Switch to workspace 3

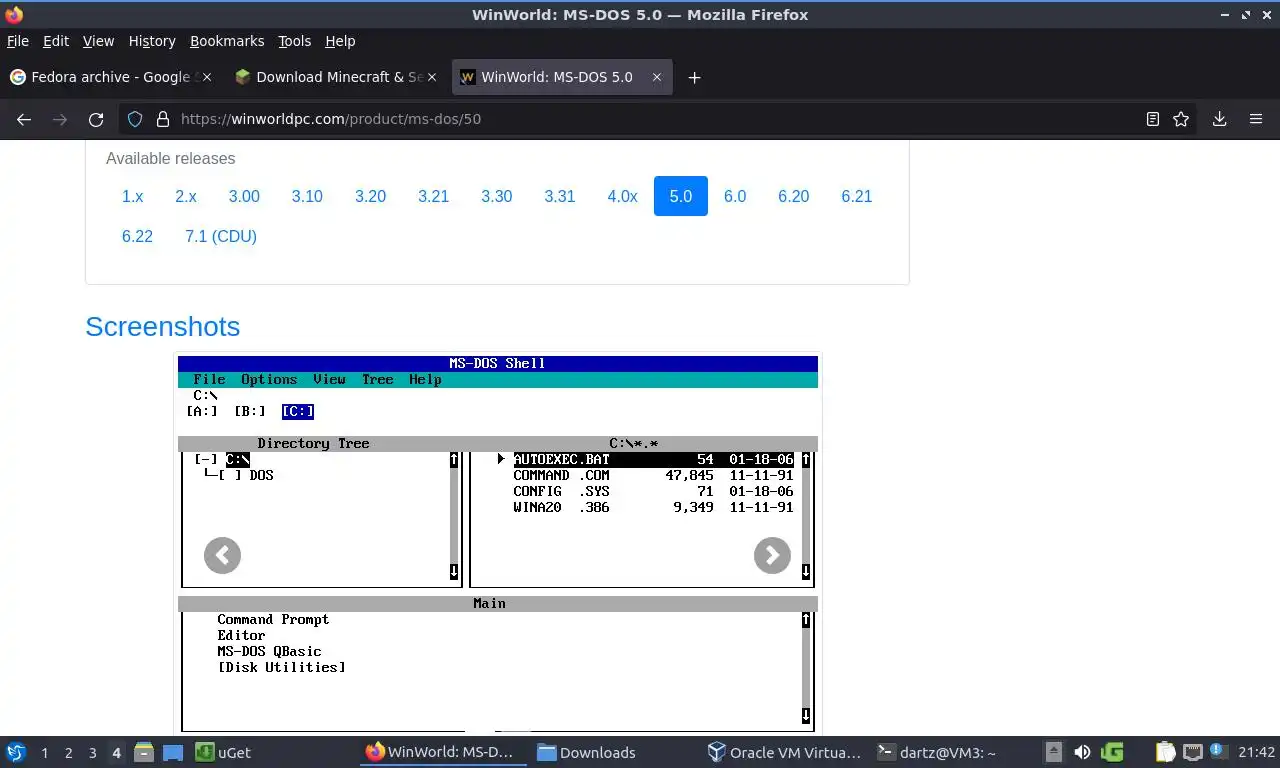92,753
